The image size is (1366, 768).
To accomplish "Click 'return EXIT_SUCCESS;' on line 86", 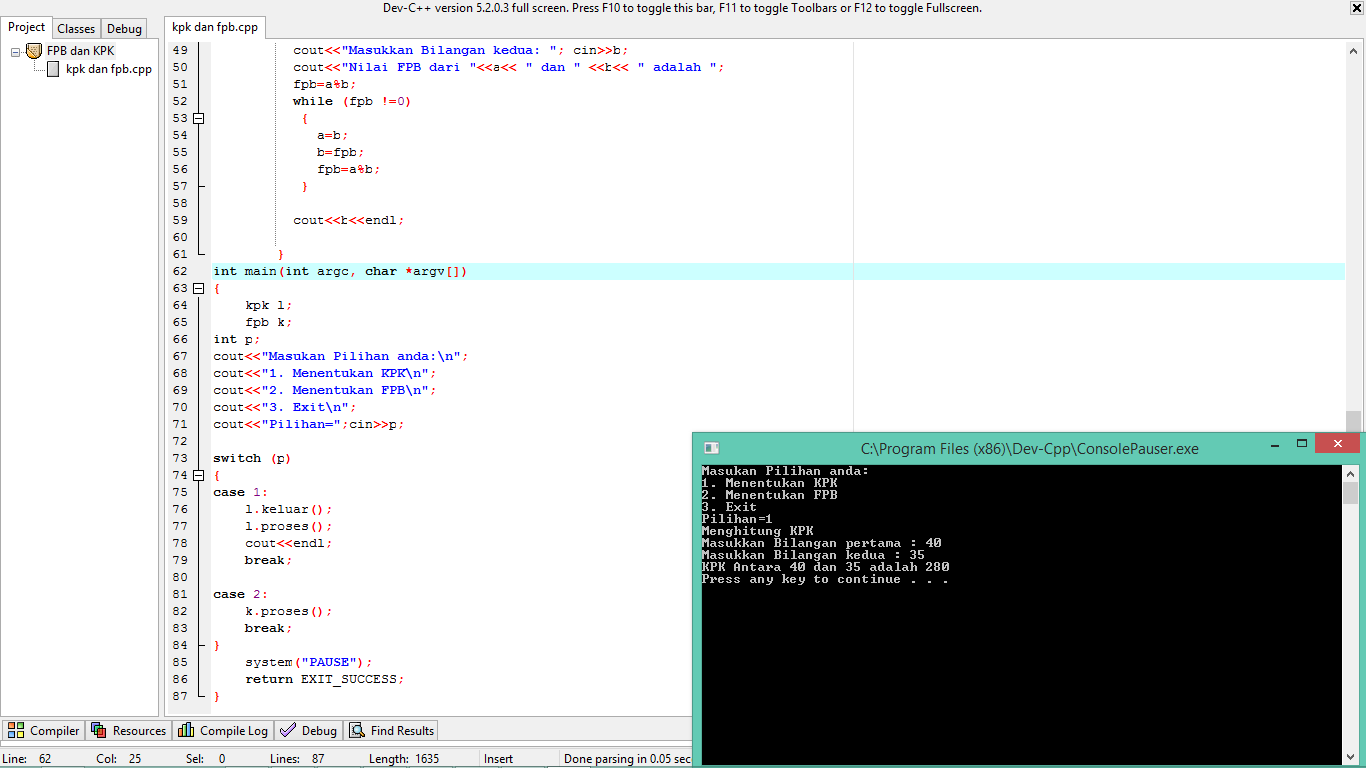I will tap(325, 679).
